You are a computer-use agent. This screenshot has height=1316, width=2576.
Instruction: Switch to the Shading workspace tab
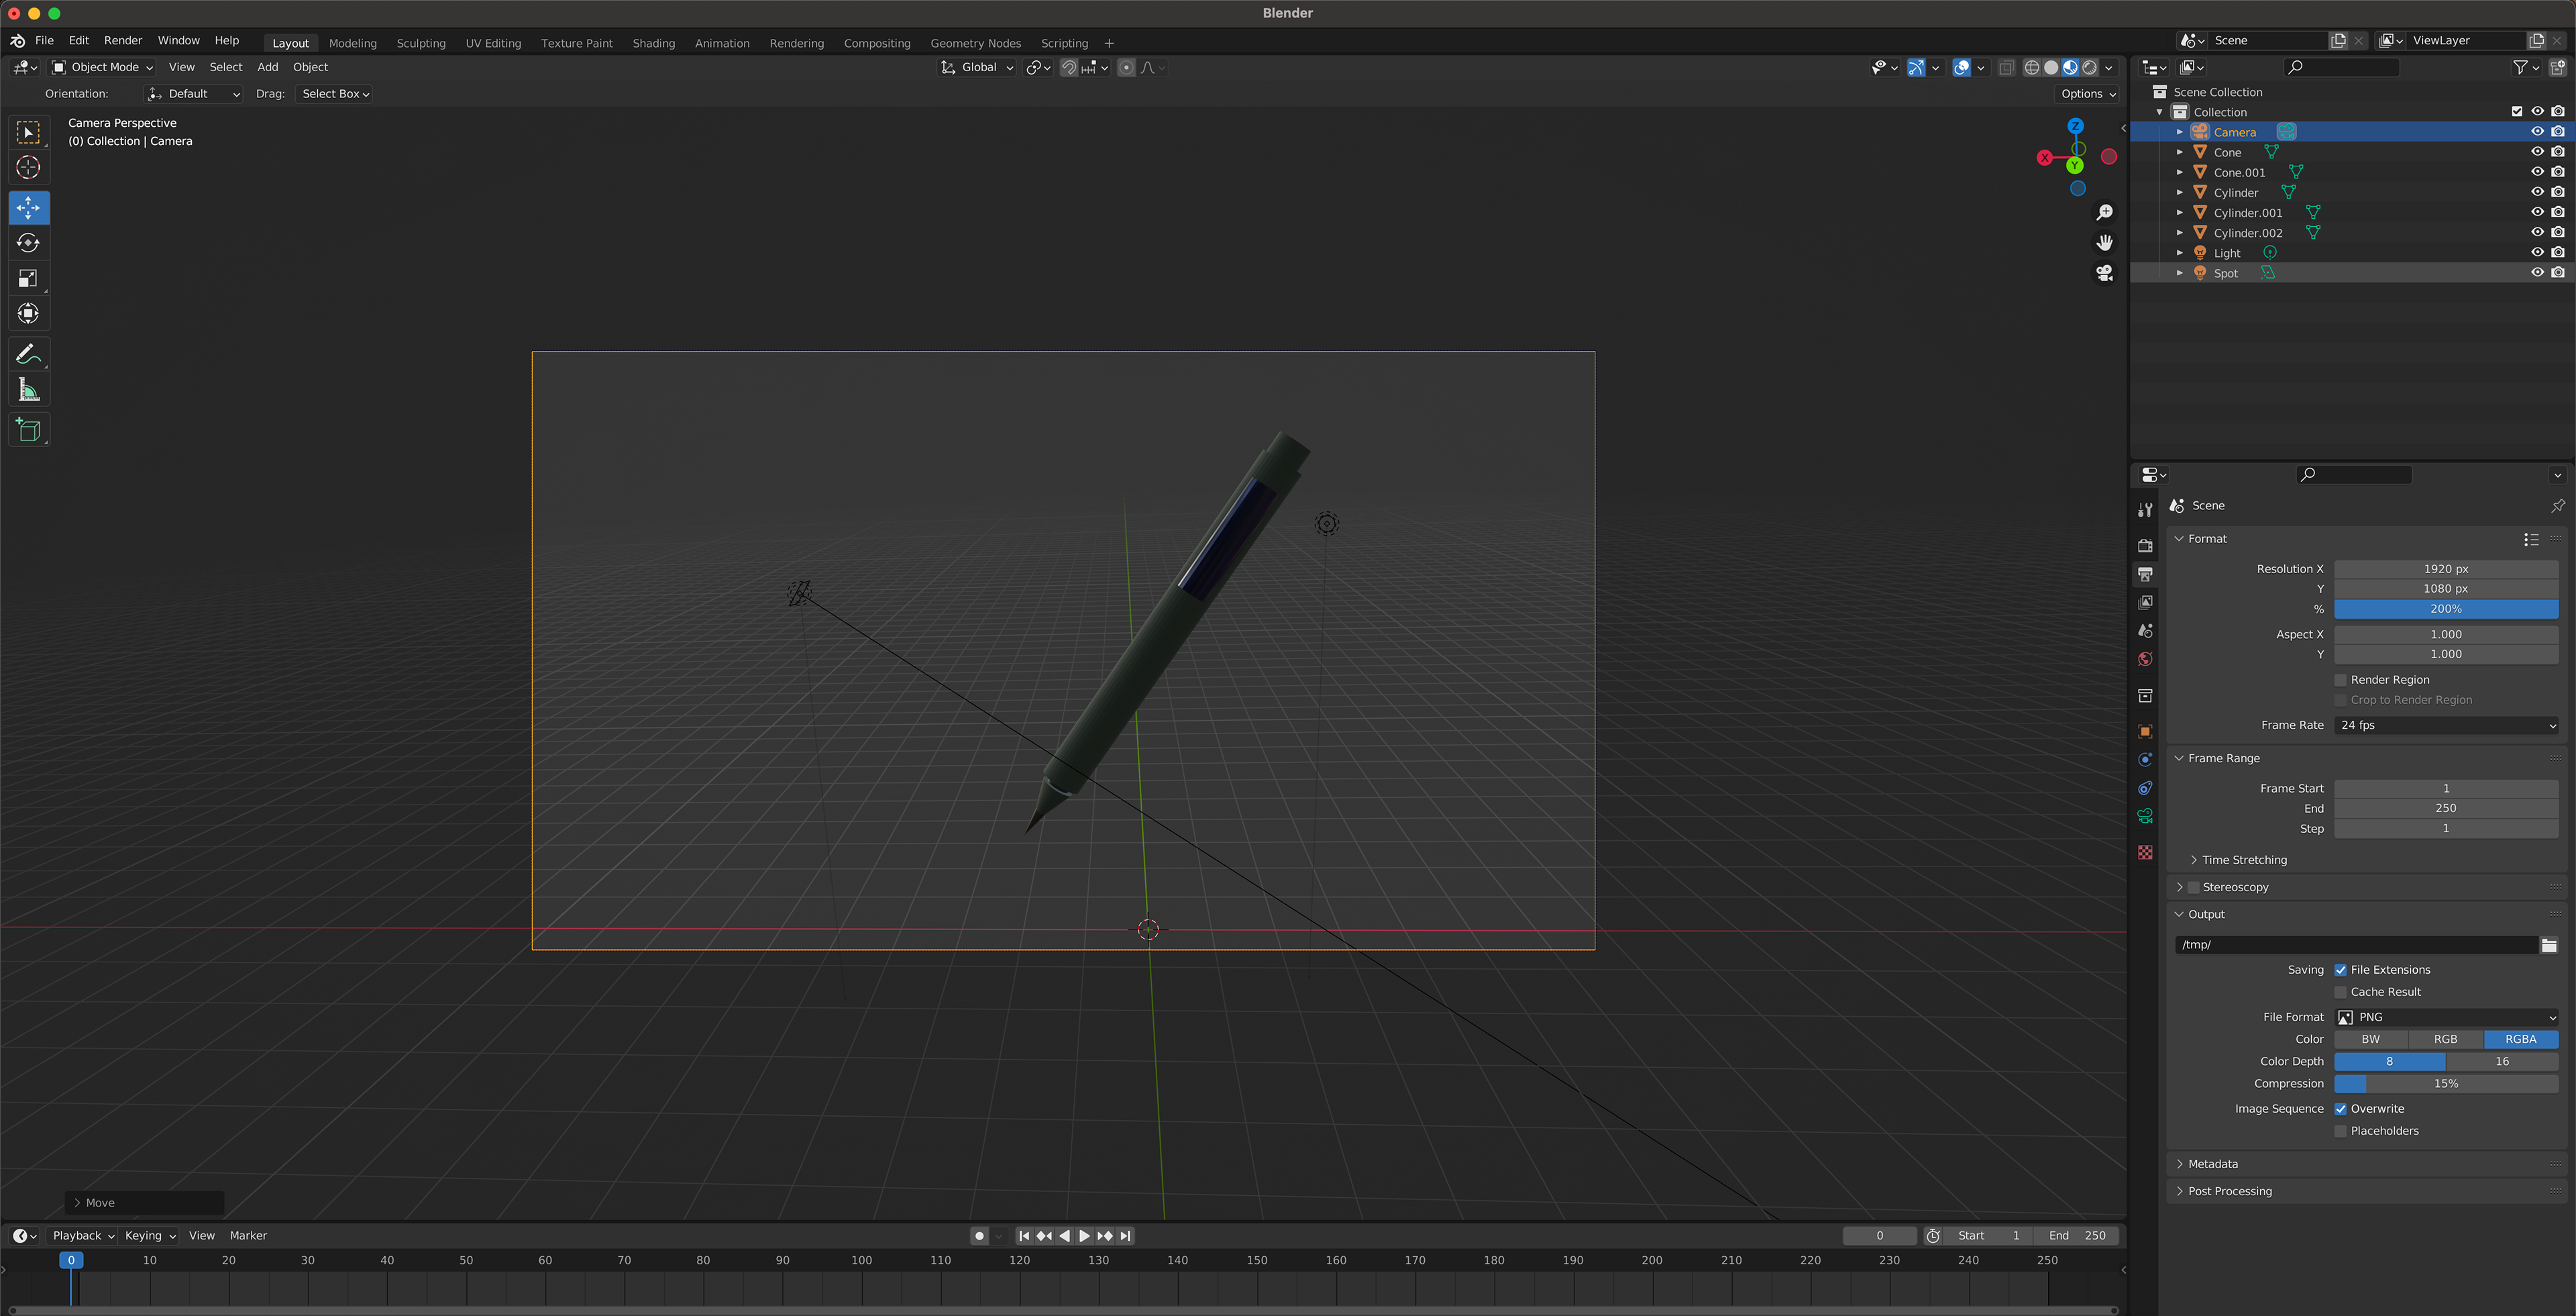point(653,43)
